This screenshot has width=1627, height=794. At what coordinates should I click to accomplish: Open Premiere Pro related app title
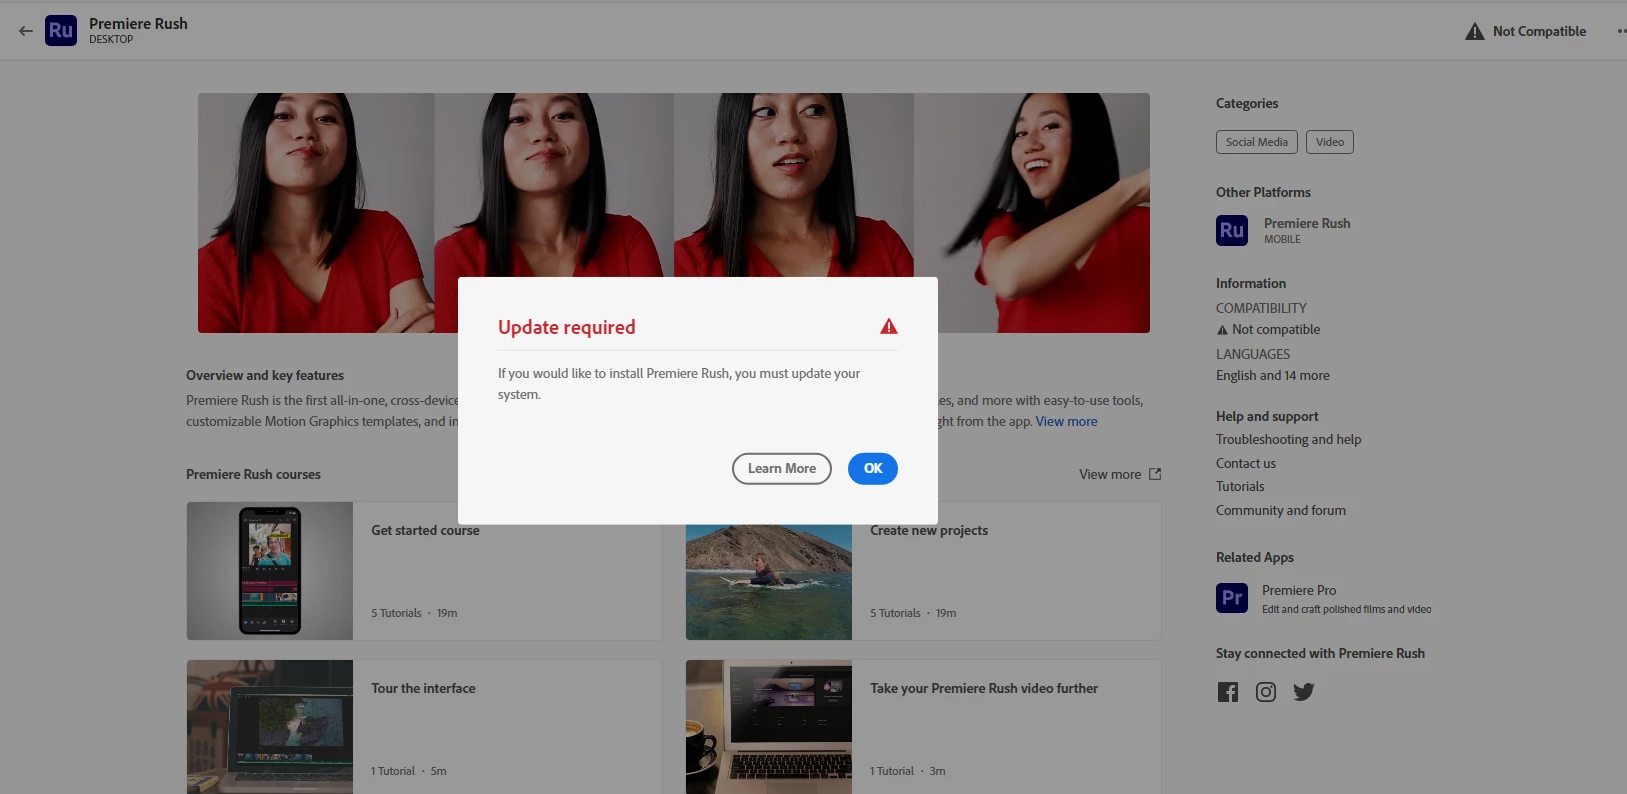[x=1299, y=591]
